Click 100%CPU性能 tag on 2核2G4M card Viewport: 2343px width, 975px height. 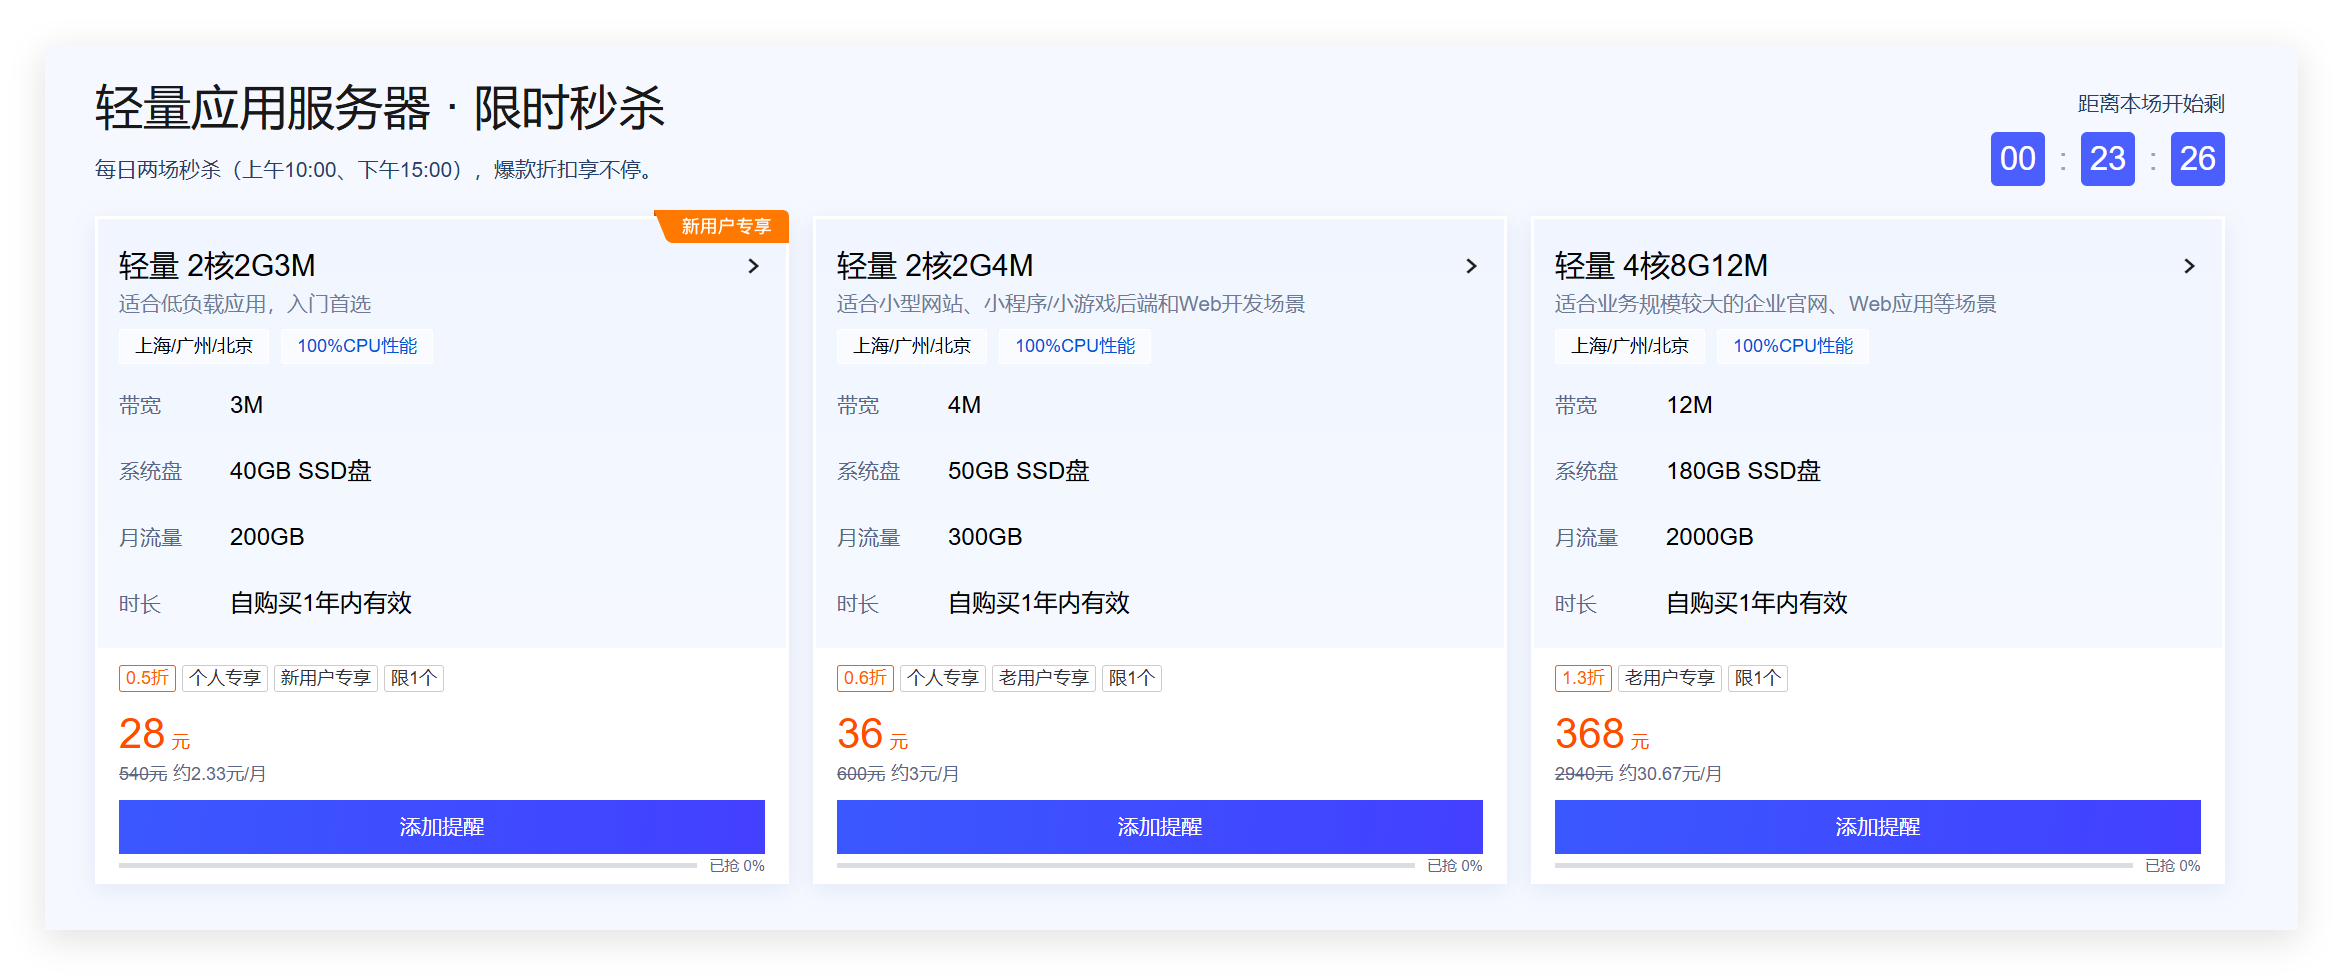(x=1075, y=346)
